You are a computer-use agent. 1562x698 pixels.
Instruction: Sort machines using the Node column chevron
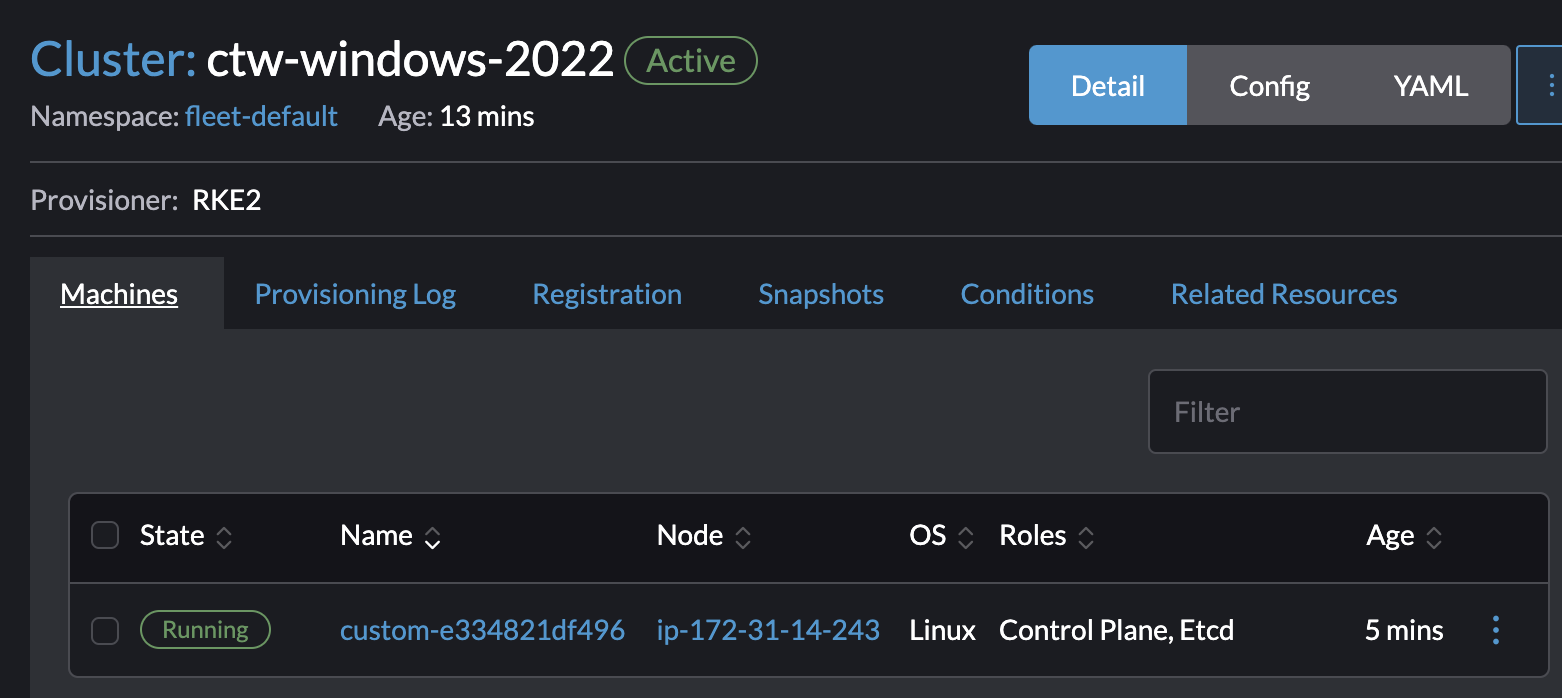743,536
